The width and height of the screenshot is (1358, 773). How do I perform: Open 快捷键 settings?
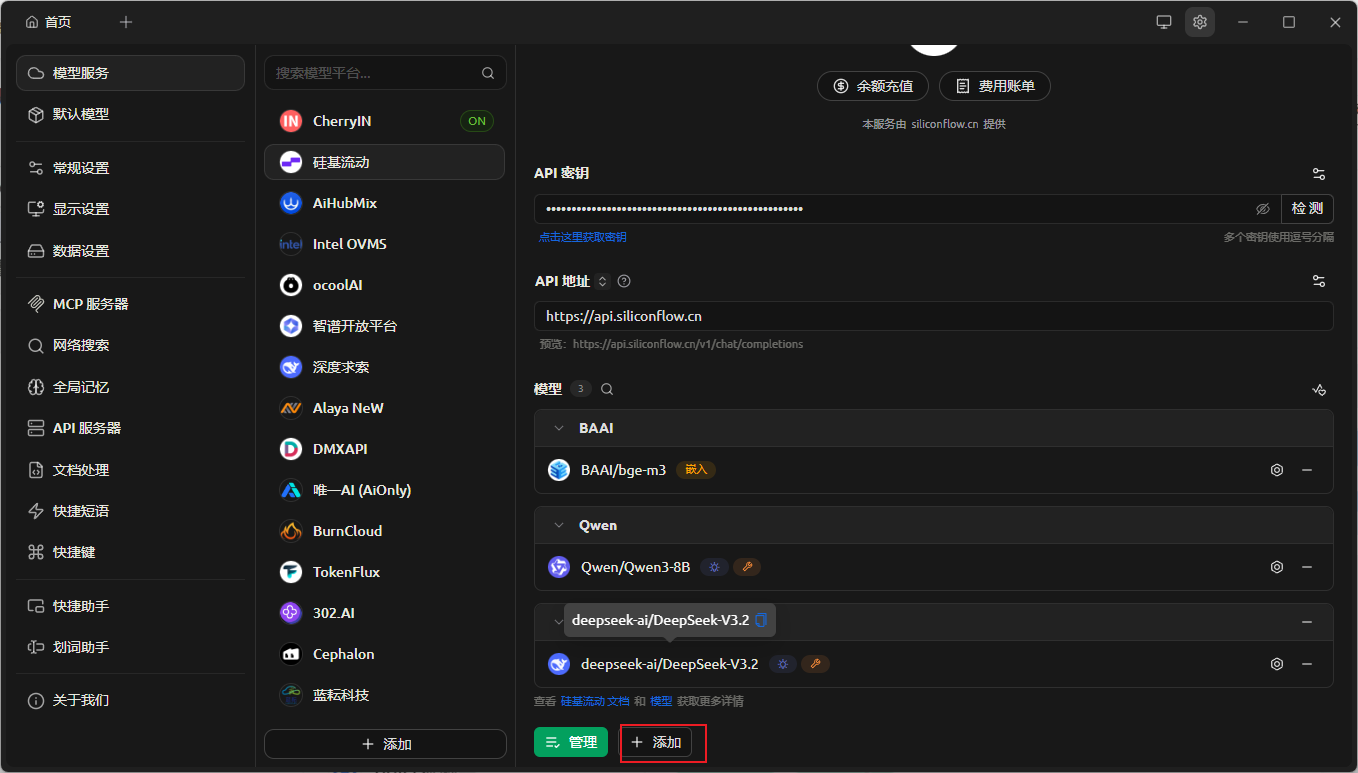pyautogui.click(x=130, y=552)
